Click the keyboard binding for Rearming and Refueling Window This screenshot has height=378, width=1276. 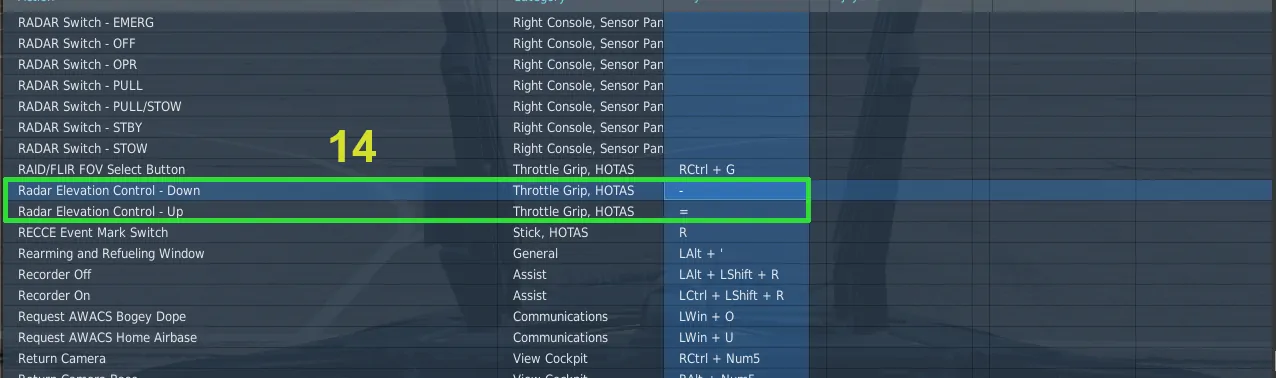pyautogui.click(x=736, y=253)
